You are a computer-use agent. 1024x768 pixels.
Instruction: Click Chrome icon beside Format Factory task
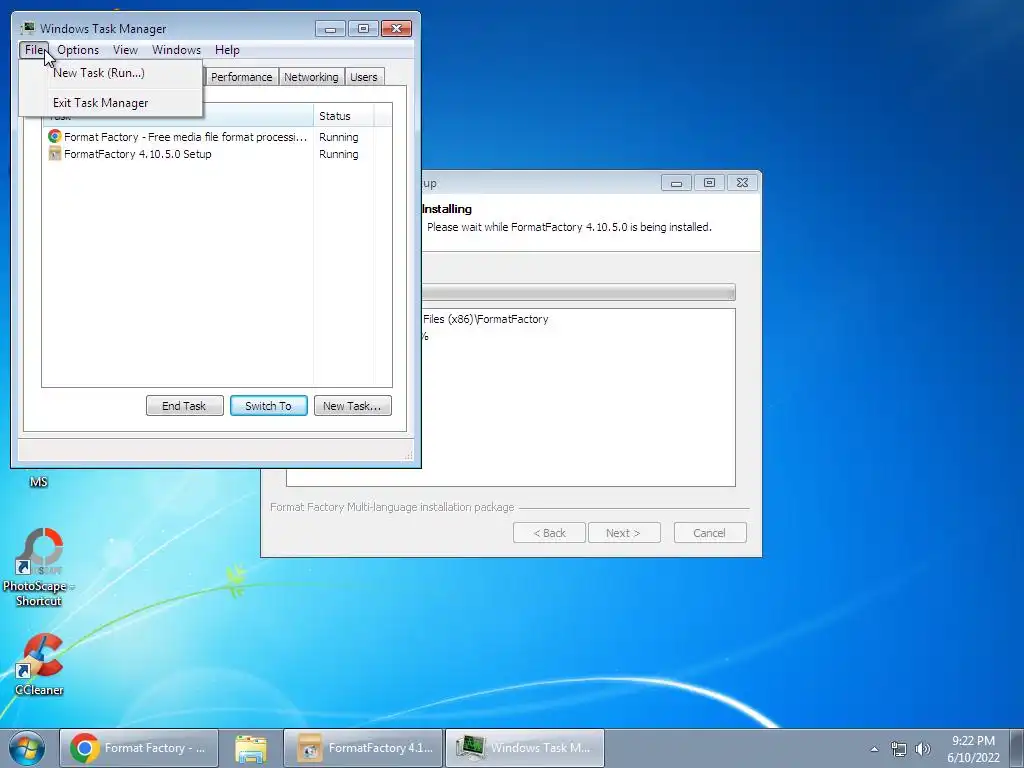click(55, 136)
